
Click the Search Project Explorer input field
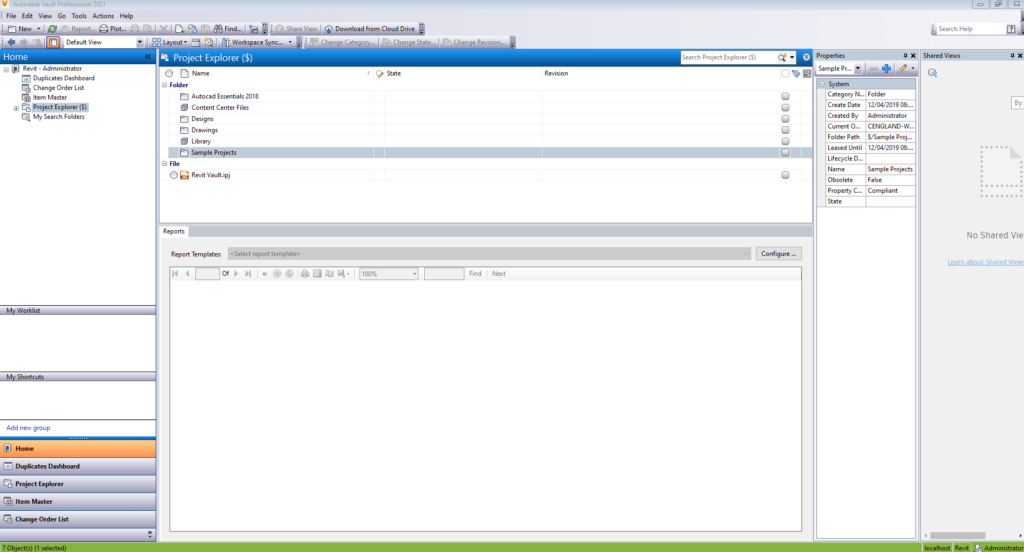click(x=728, y=57)
